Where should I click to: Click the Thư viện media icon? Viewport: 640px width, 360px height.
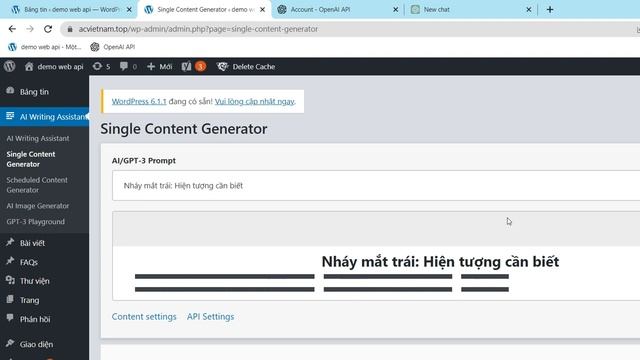pyautogui.click(x=10, y=280)
